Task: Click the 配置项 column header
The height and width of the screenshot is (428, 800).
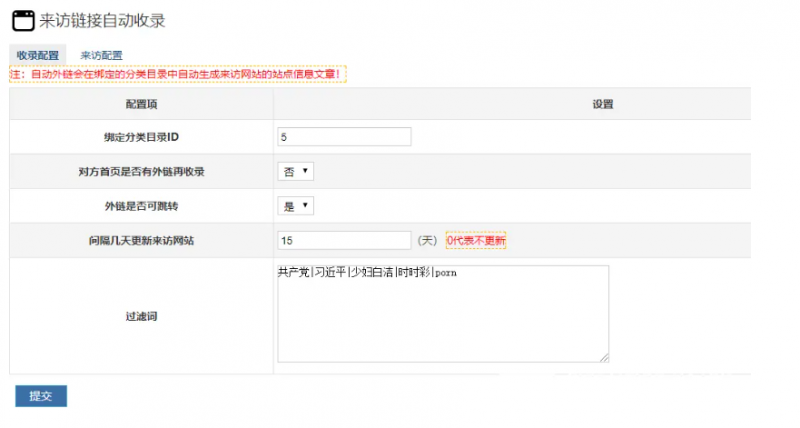Action: coord(141,104)
